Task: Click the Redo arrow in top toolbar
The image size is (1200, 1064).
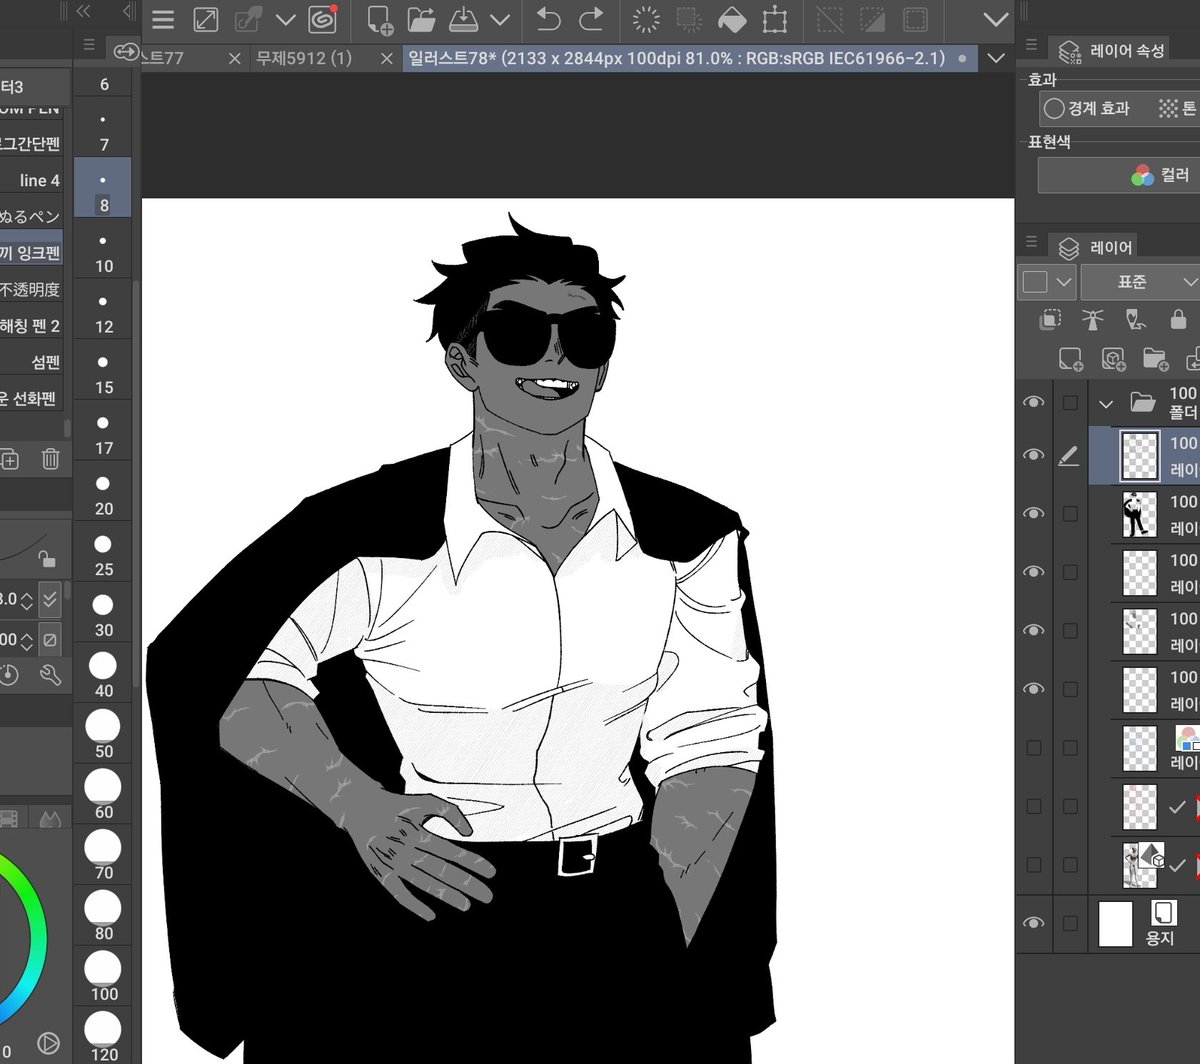Action: [592, 19]
